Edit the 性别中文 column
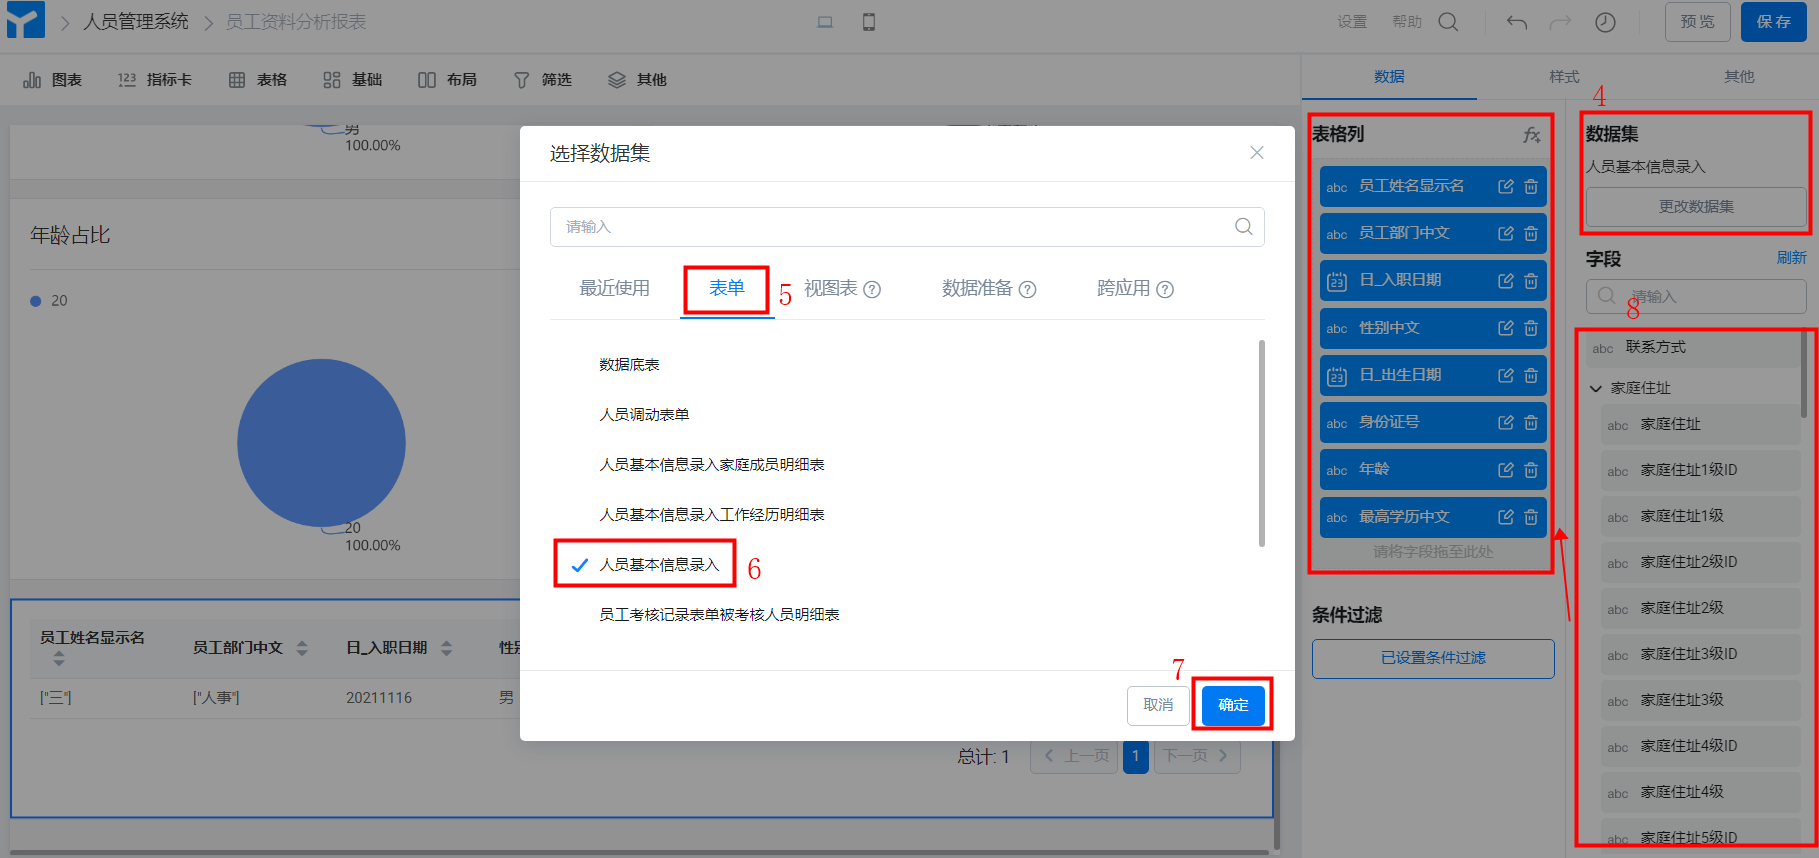The height and width of the screenshot is (858, 1819). [x=1505, y=328]
